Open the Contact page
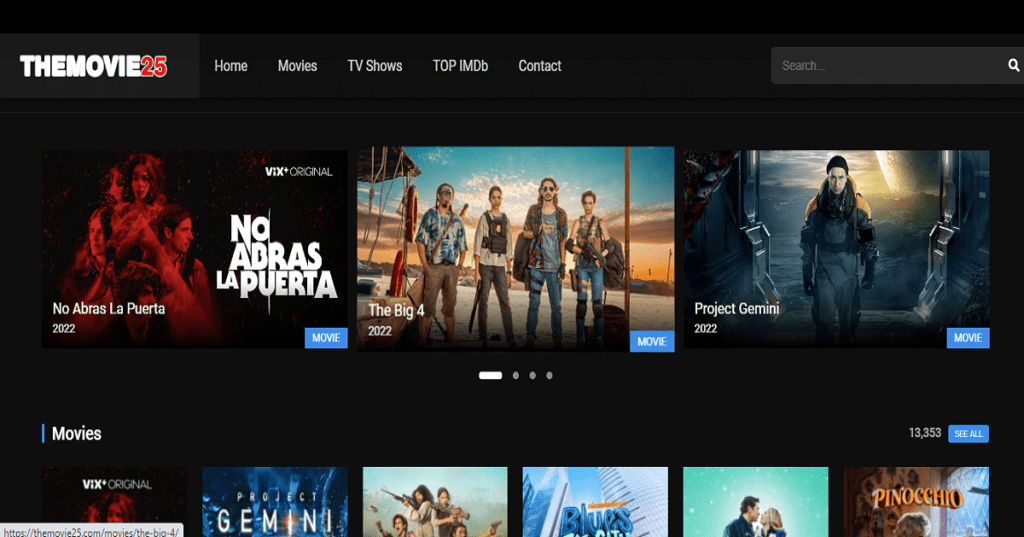The width and height of the screenshot is (1024, 537). [x=539, y=66]
